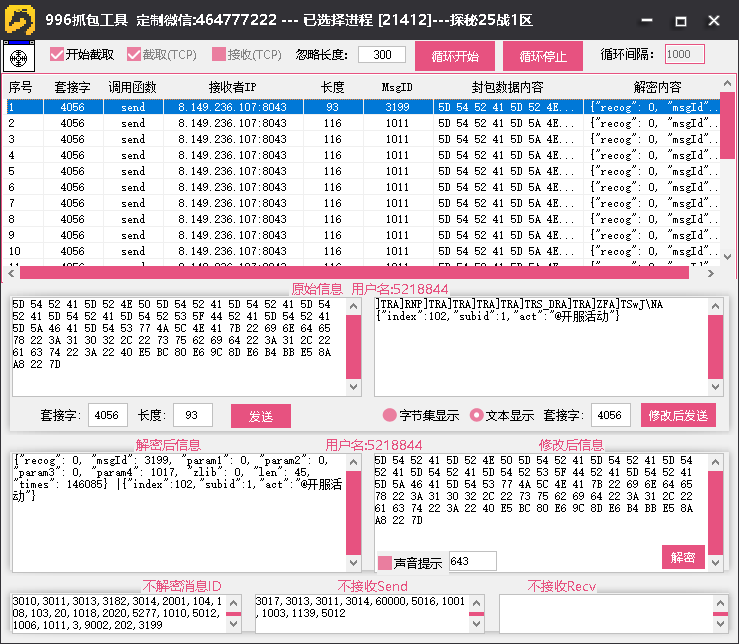Click the 解密 button

point(683,557)
